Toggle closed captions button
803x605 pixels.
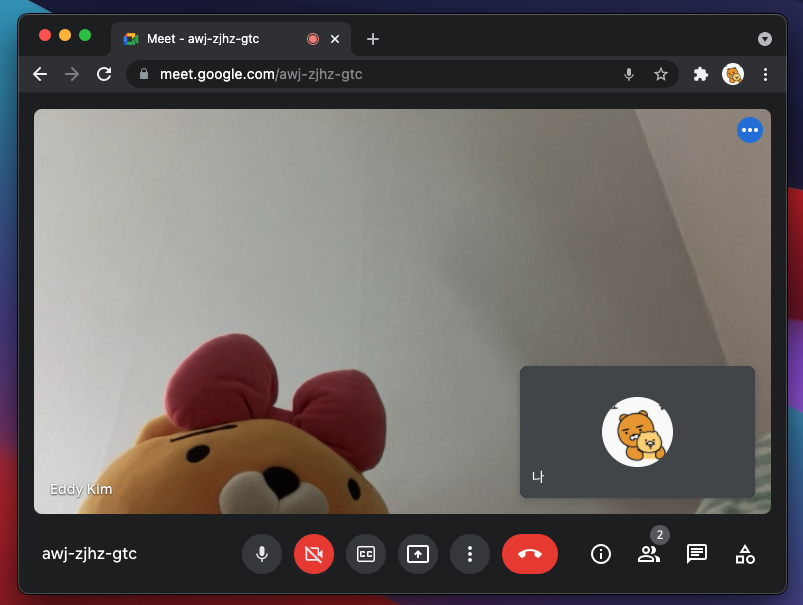click(366, 554)
